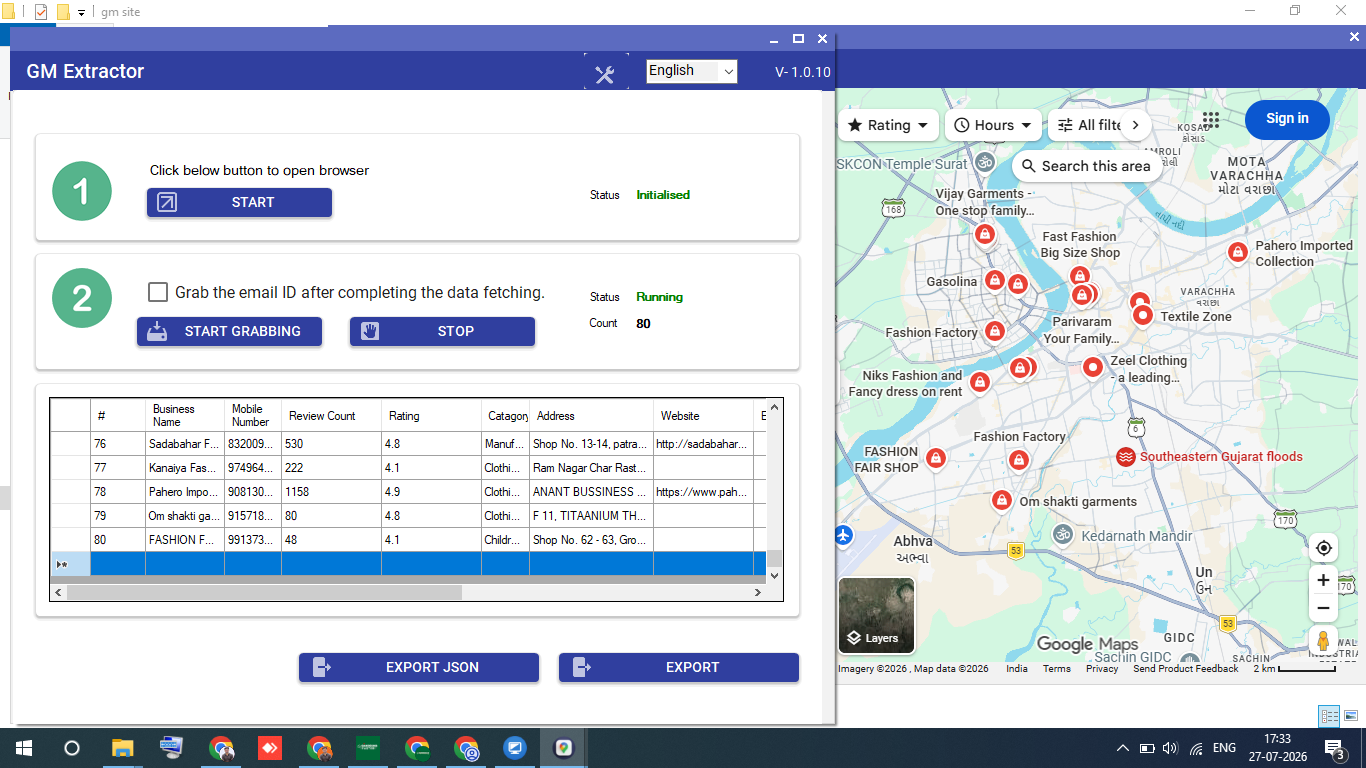Open the English language dropdown

coord(692,71)
